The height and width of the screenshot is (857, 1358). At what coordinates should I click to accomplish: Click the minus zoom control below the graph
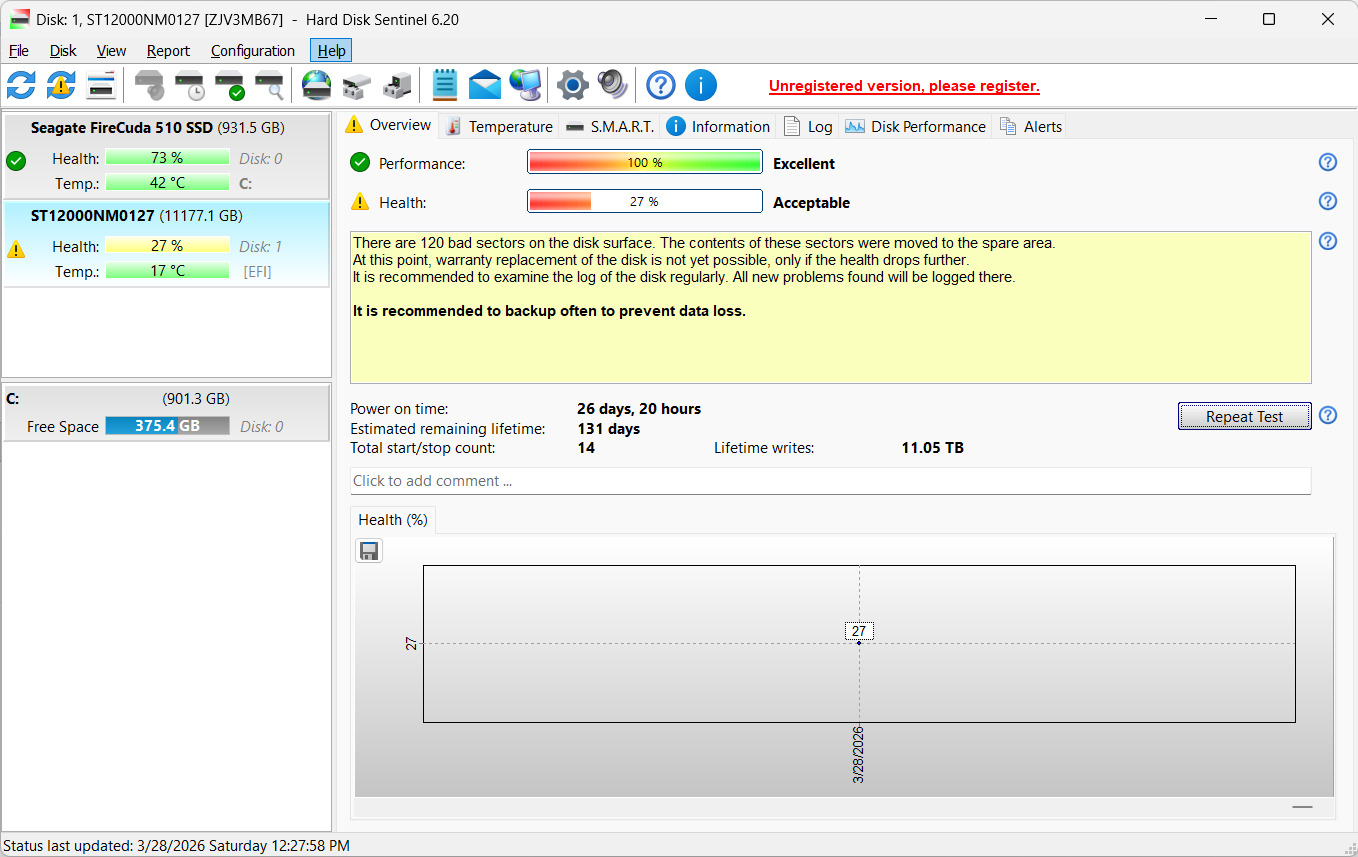[1302, 806]
